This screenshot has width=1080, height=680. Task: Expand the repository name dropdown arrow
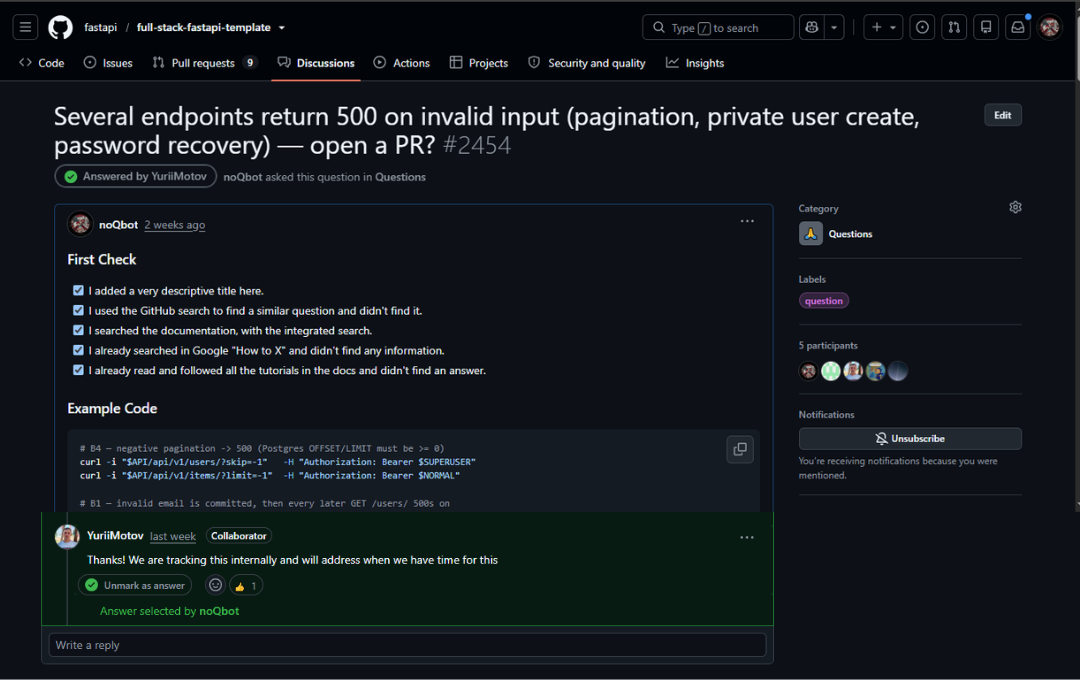(x=282, y=28)
